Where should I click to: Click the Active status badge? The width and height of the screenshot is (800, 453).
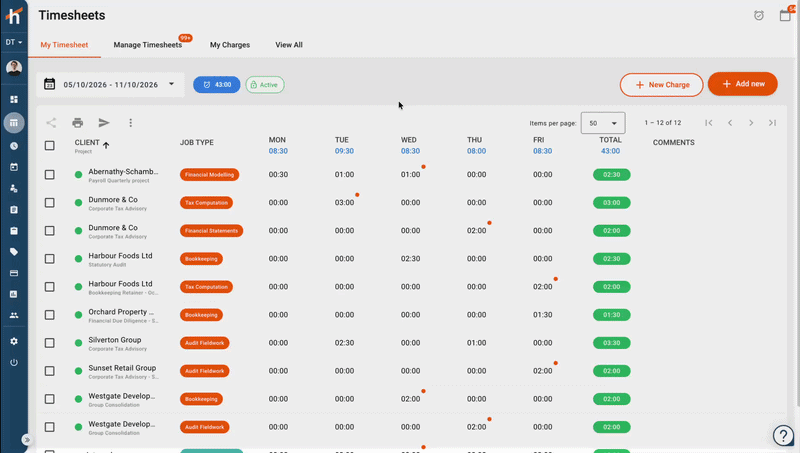coord(265,85)
